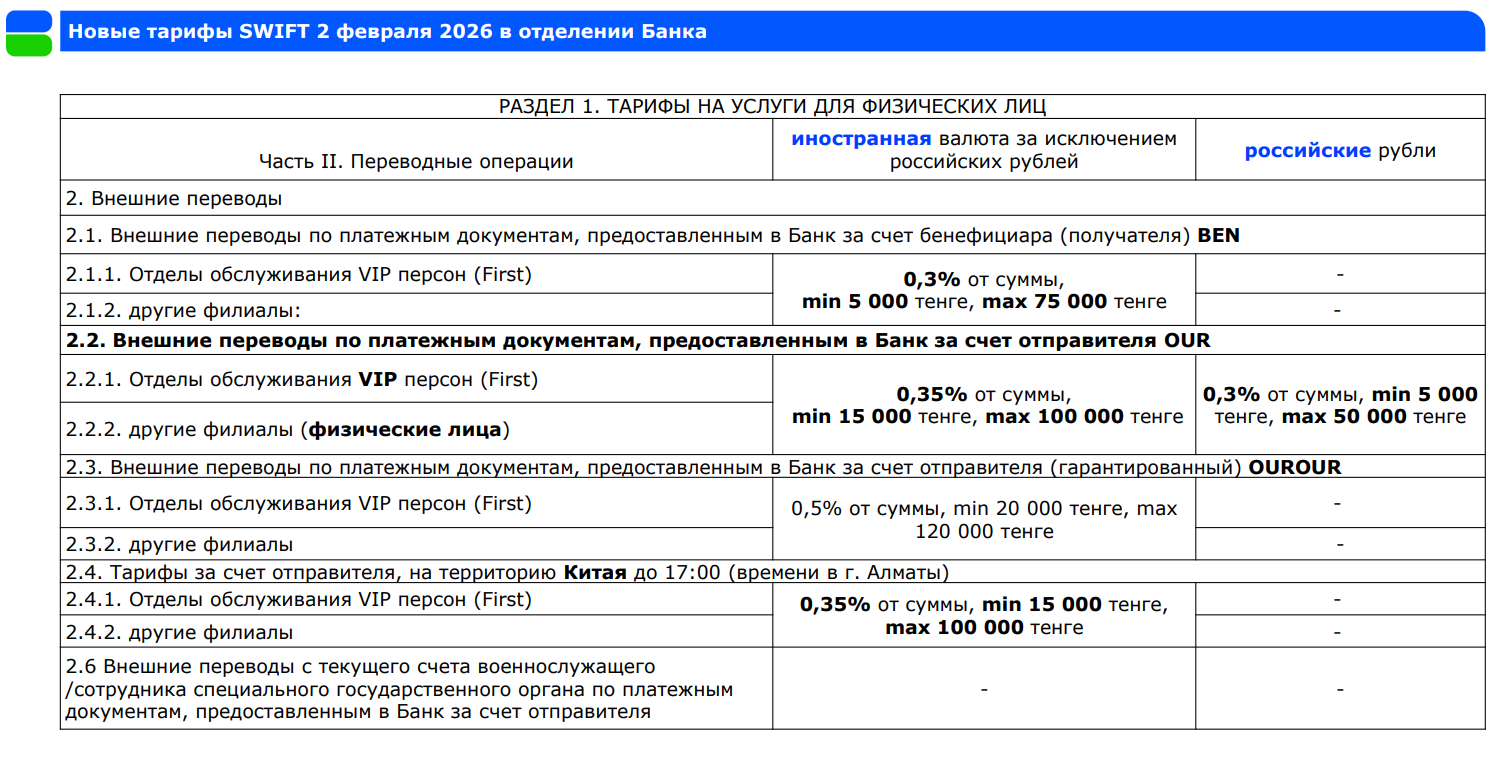Click the section 2.3 OUROUR guaranteed heading
The image size is (1493, 757).
[703, 467]
